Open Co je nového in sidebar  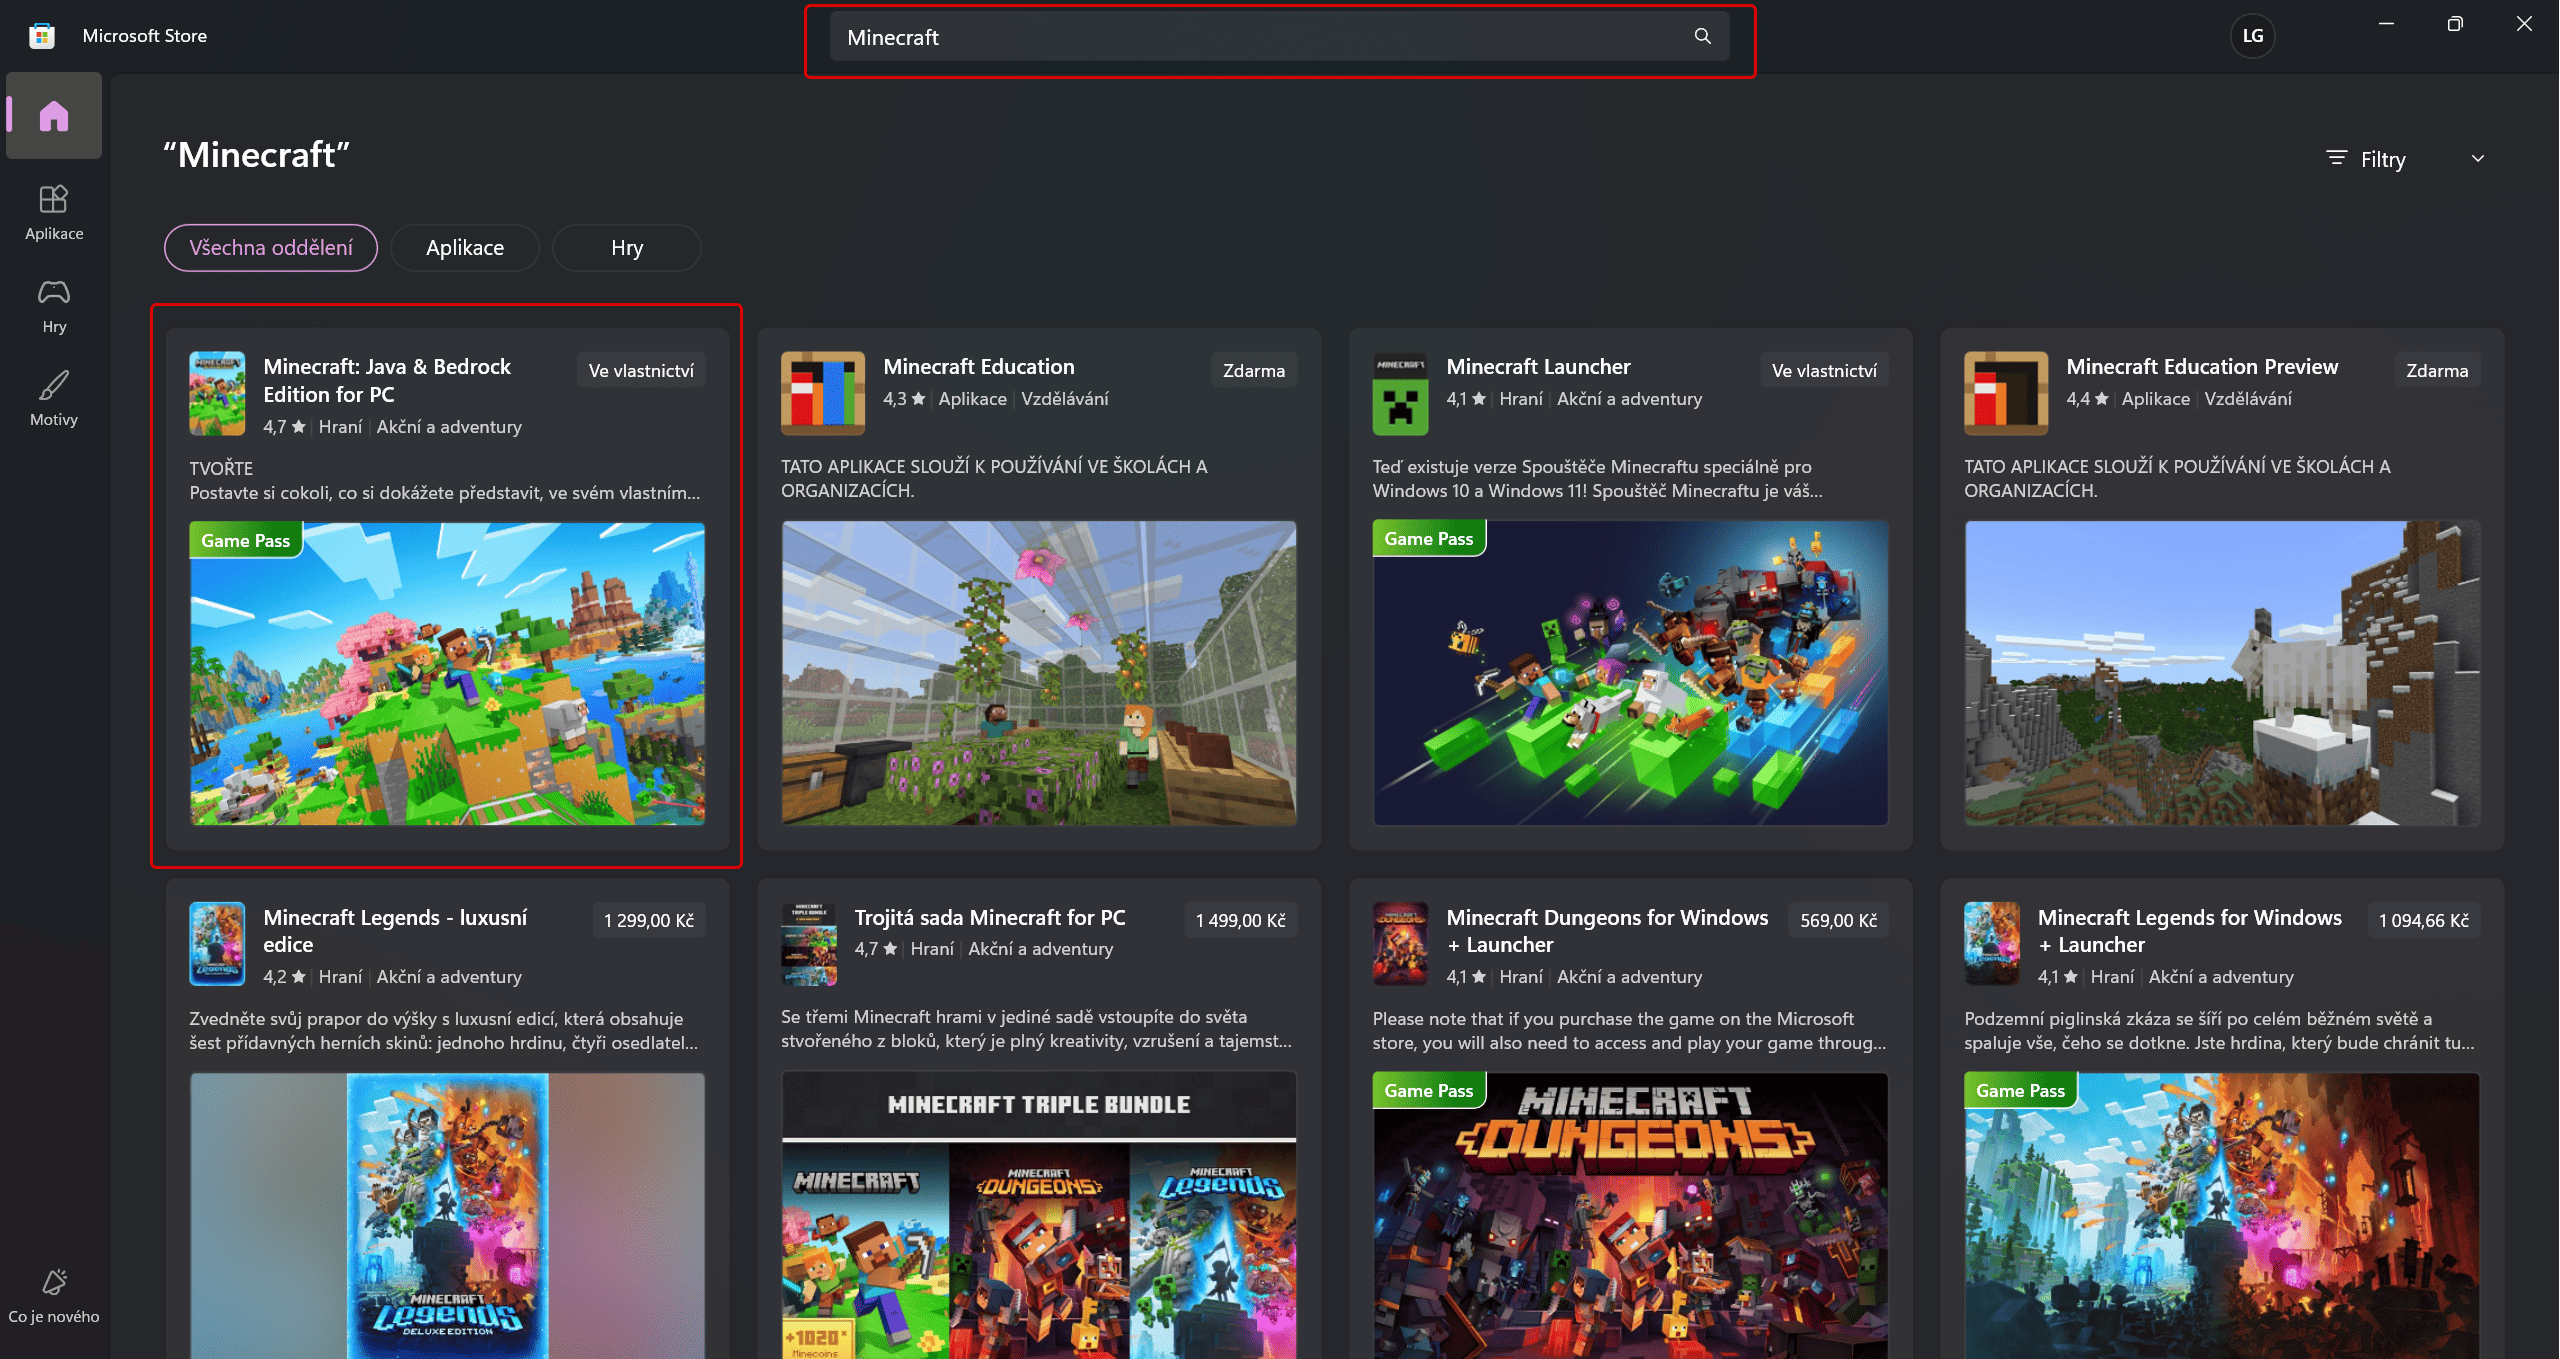(x=54, y=1296)
